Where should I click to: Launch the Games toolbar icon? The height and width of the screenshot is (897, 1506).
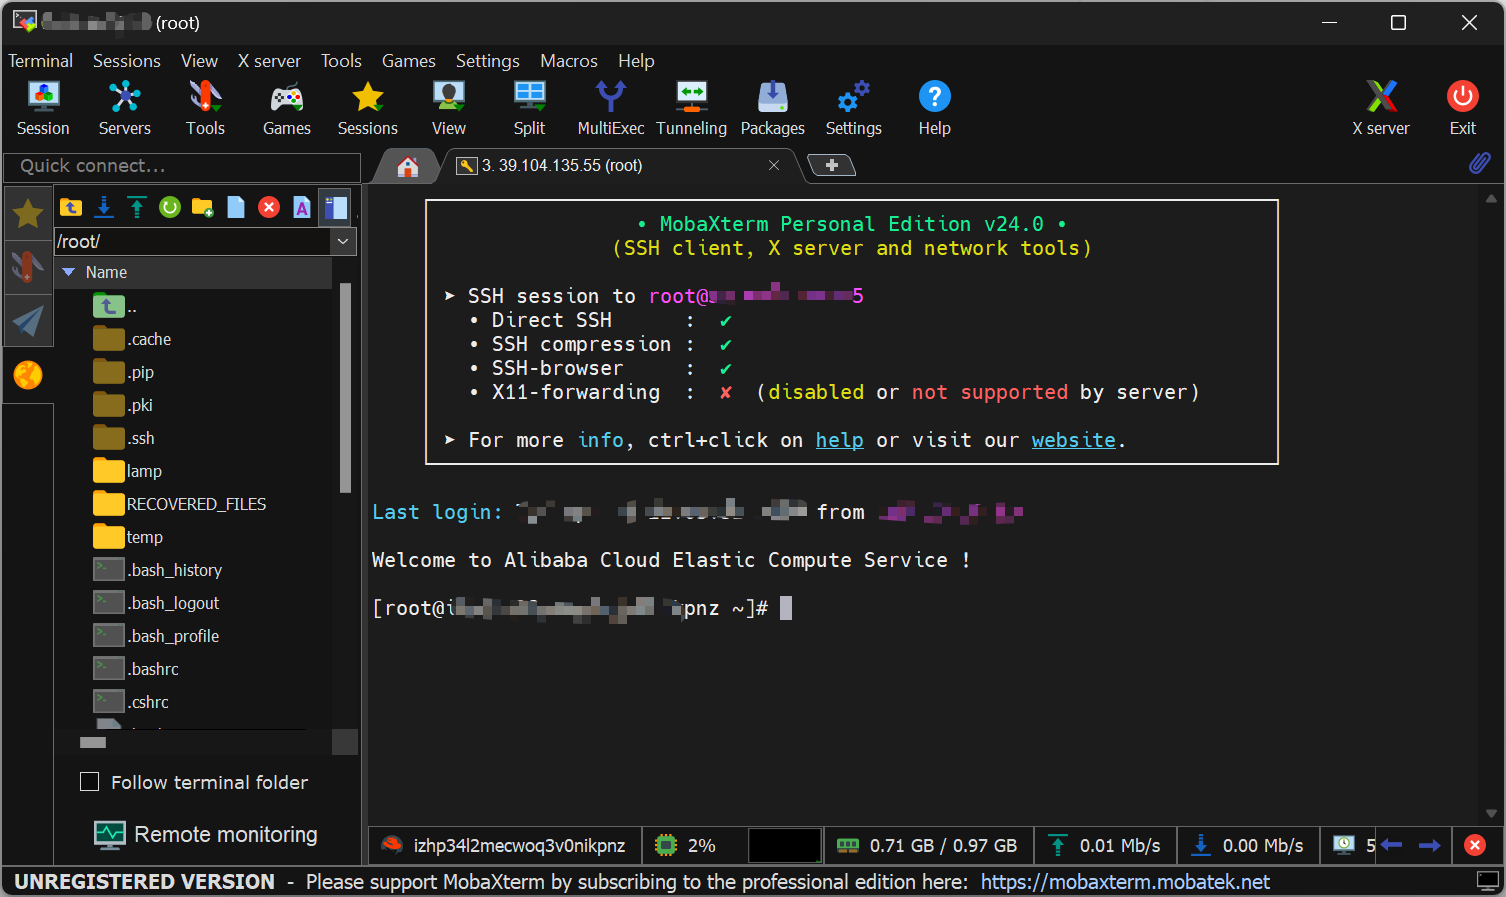(287, 108)
